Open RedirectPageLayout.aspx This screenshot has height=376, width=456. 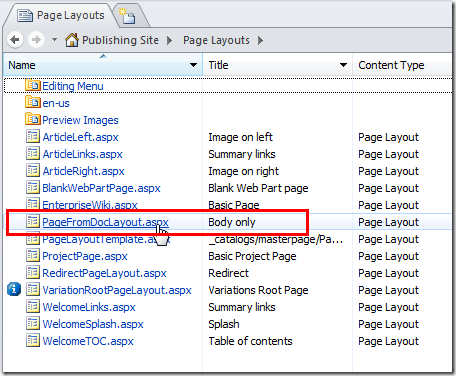[x=104, y=273]
